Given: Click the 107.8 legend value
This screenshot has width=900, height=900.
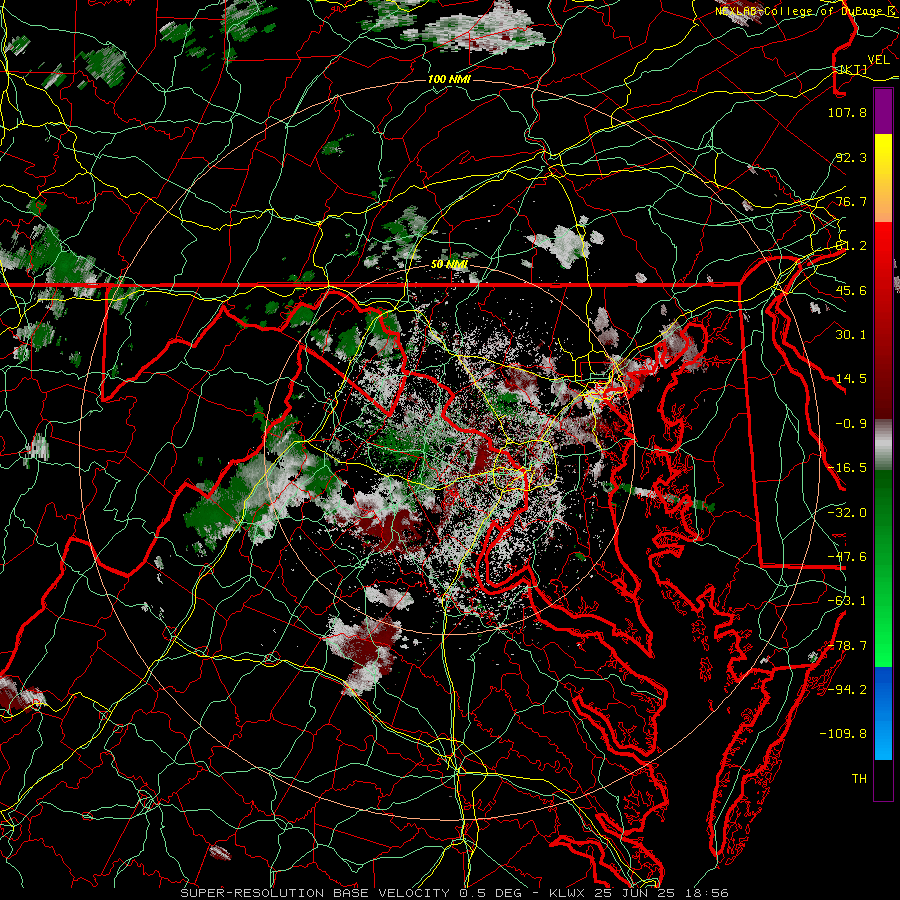Looking at the screenshot, I should pyautogui.click(x=847, y=112).
